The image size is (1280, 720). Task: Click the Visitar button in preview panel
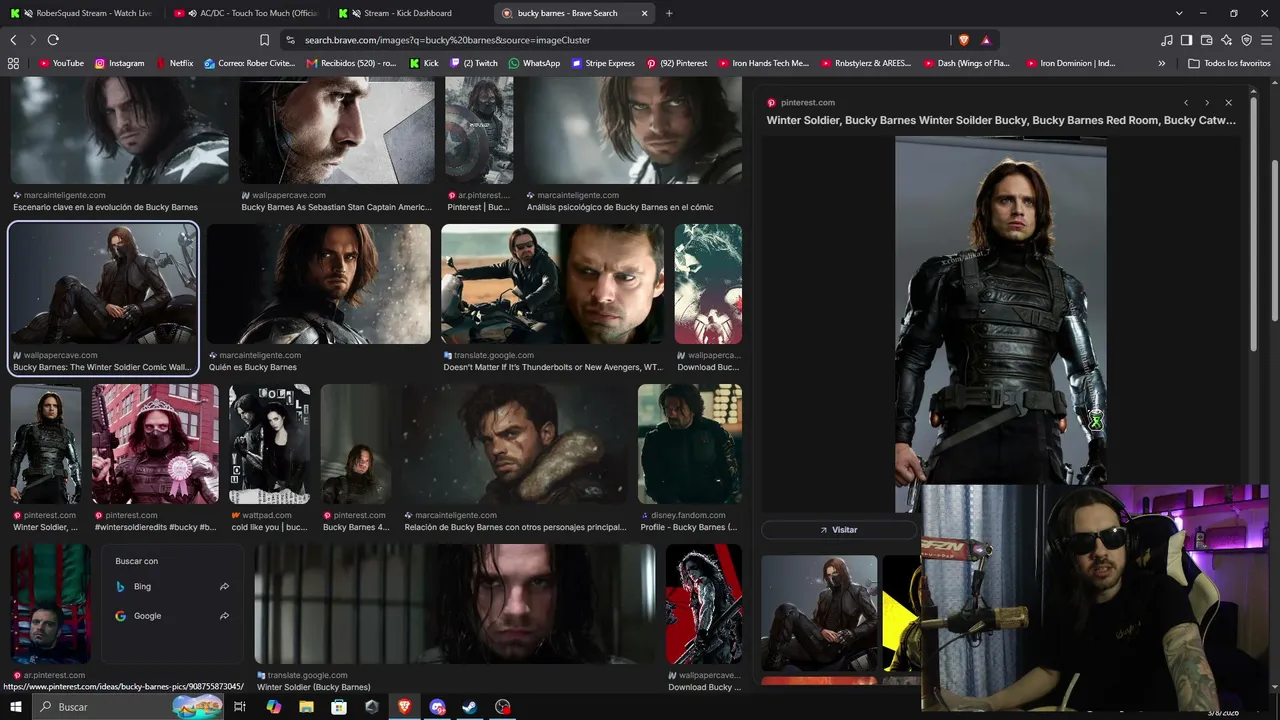click(x=839, y=530)
